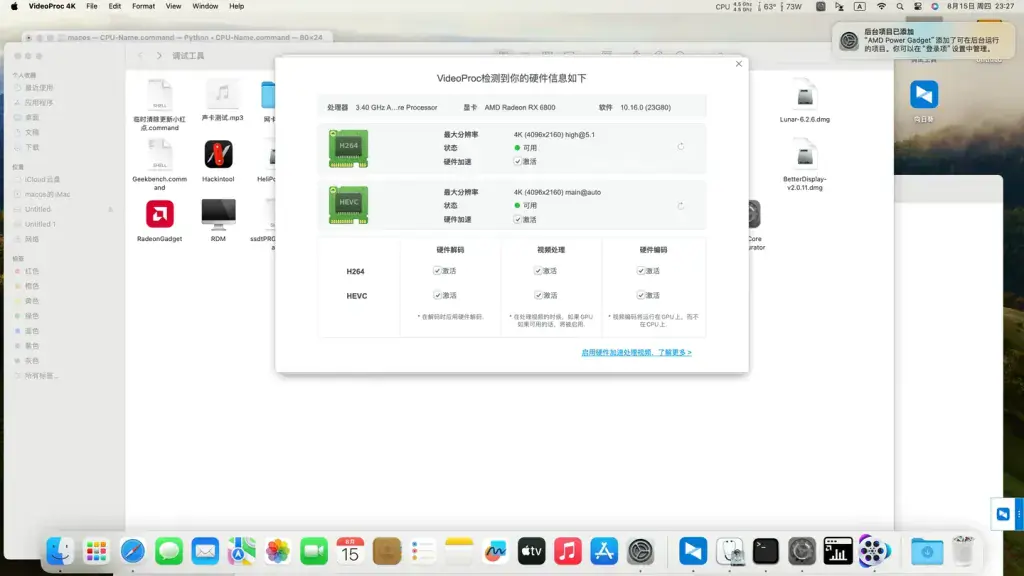1024x576 pixels.
Task: Open Finder from the Dock
Action: click(60, 551)
